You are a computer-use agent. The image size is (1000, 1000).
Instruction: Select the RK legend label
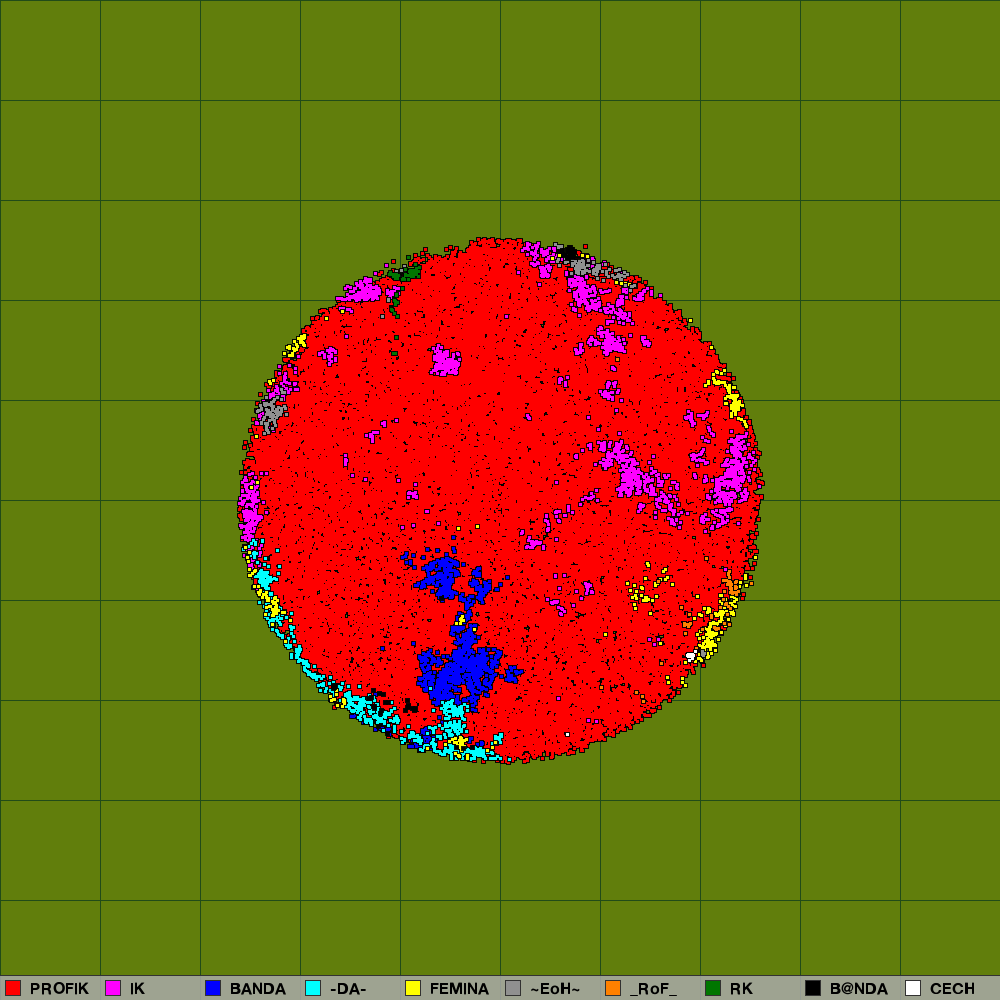coord(741,989)
